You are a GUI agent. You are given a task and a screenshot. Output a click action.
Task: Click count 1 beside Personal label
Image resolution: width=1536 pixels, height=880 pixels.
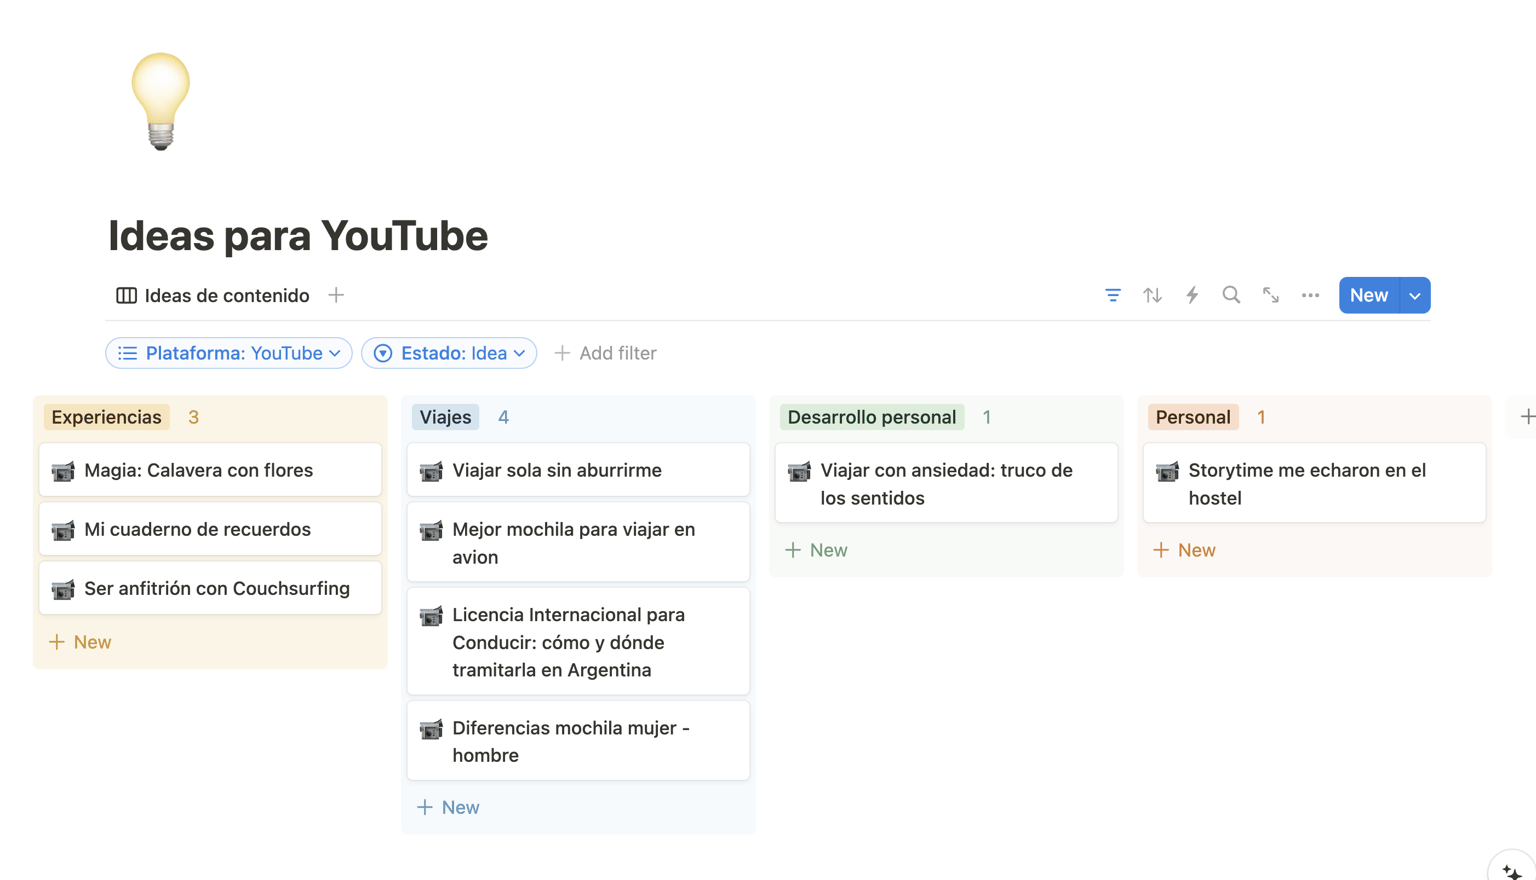coord(1262,417)
